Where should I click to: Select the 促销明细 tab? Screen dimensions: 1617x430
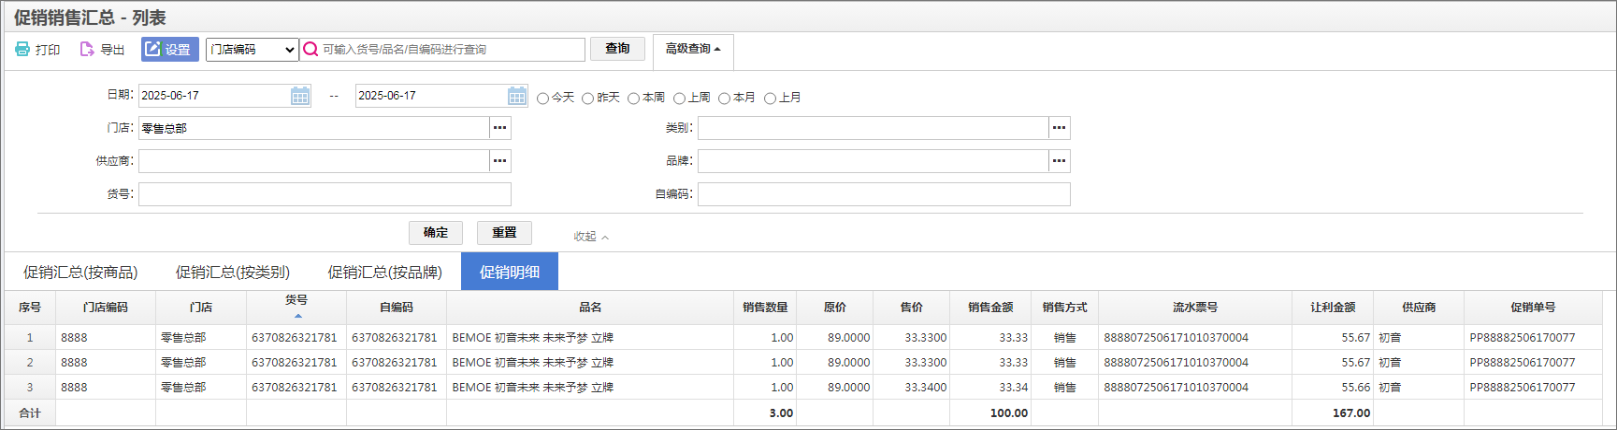(510, 272)
